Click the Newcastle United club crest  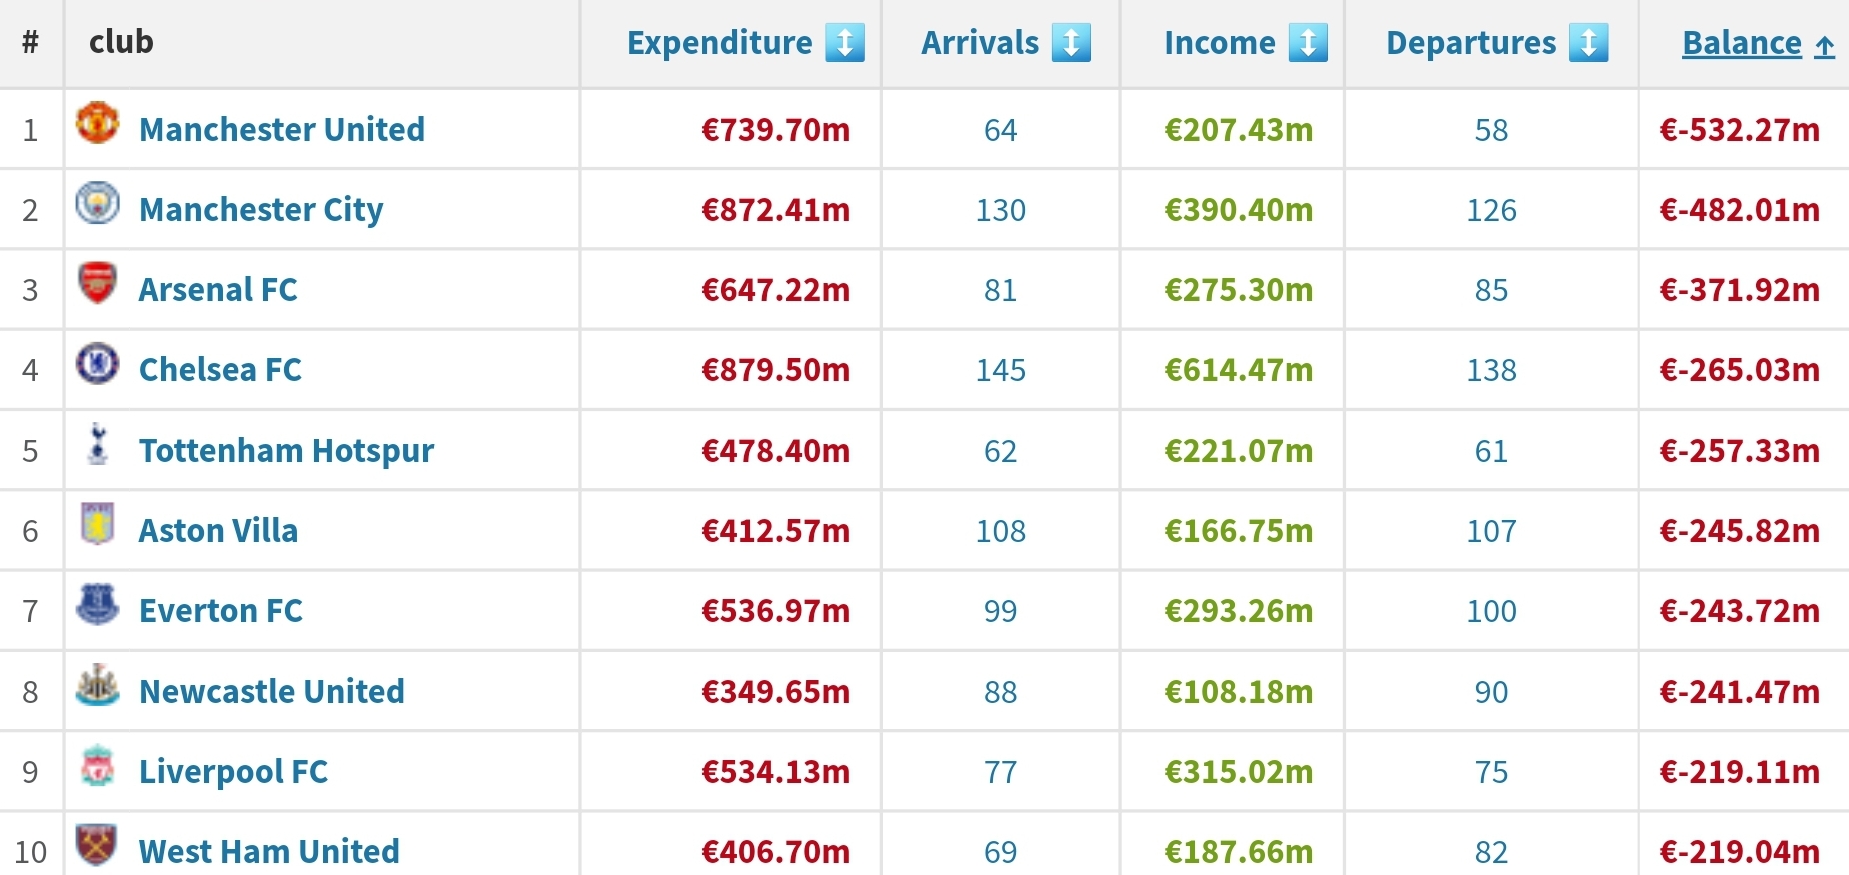click(x=97, y=685)
